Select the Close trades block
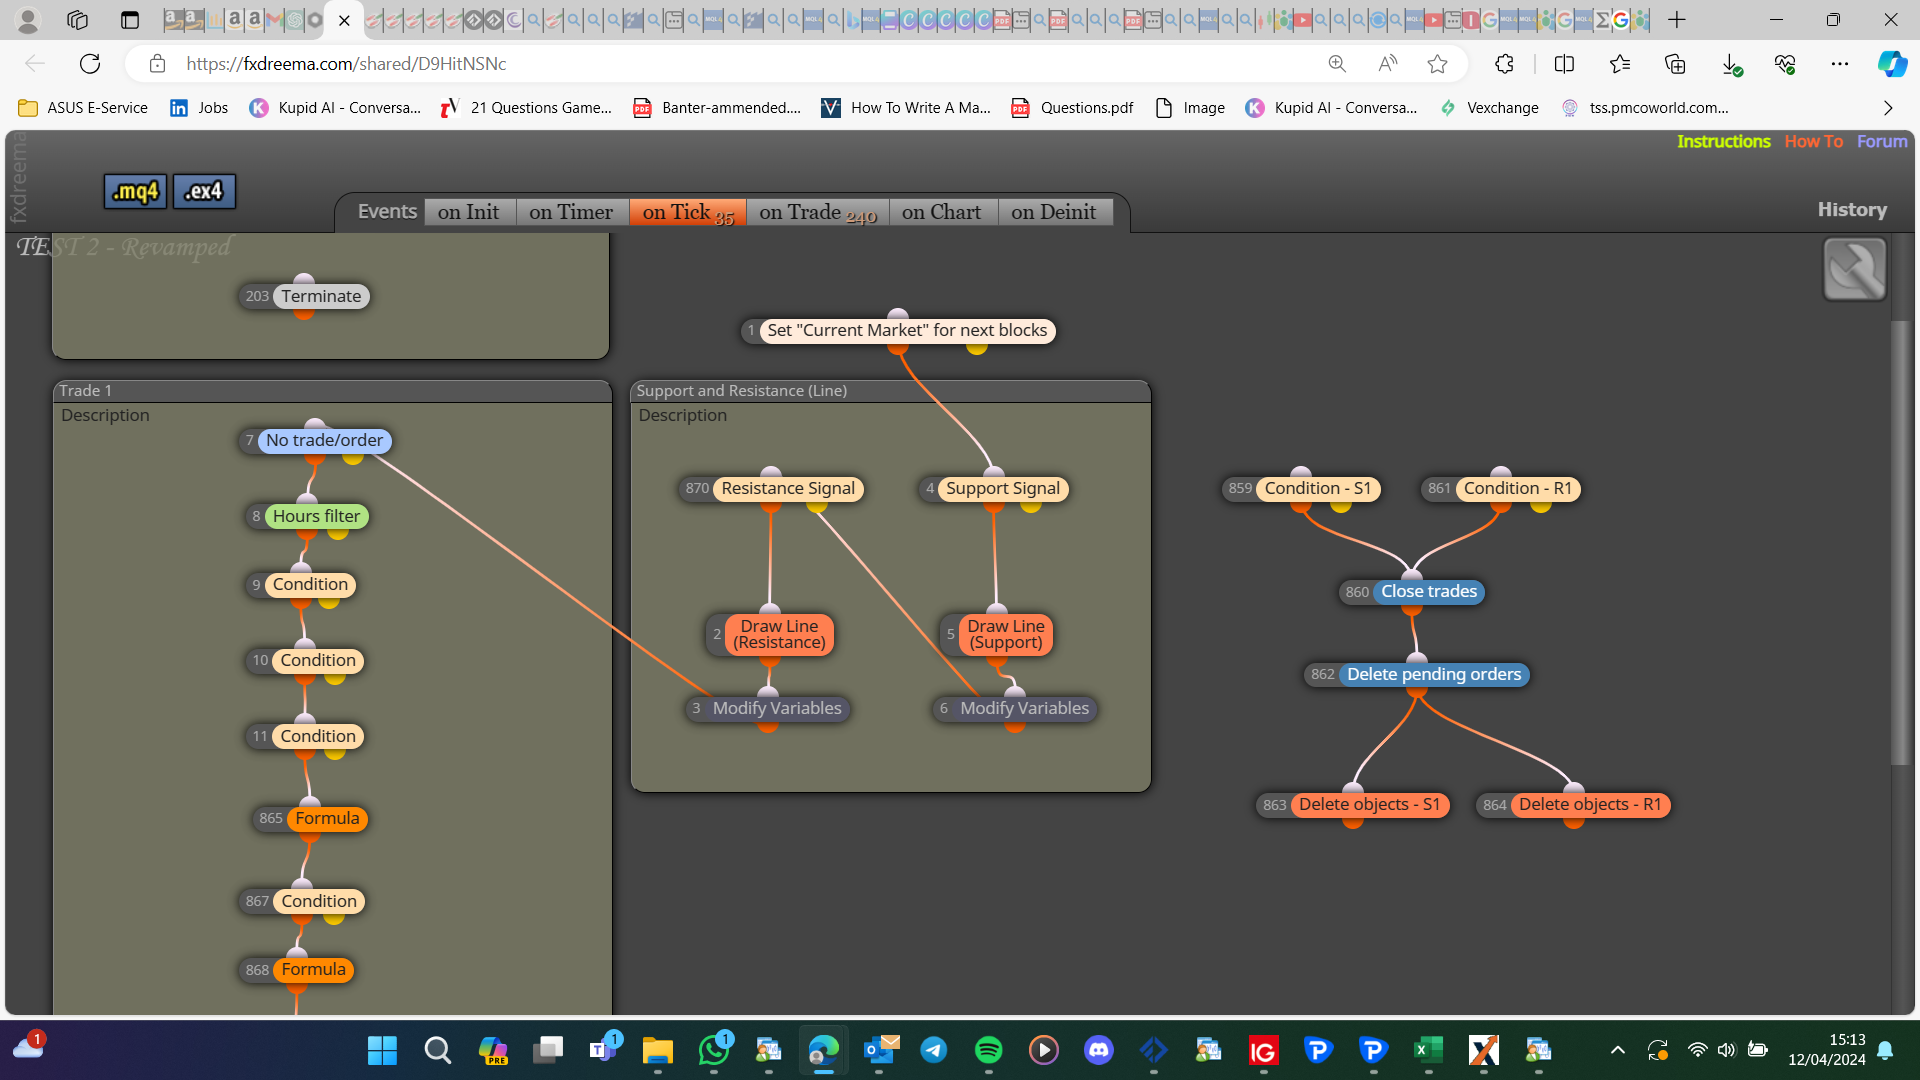1920x1080 pixels. (x=1412, y=592)
